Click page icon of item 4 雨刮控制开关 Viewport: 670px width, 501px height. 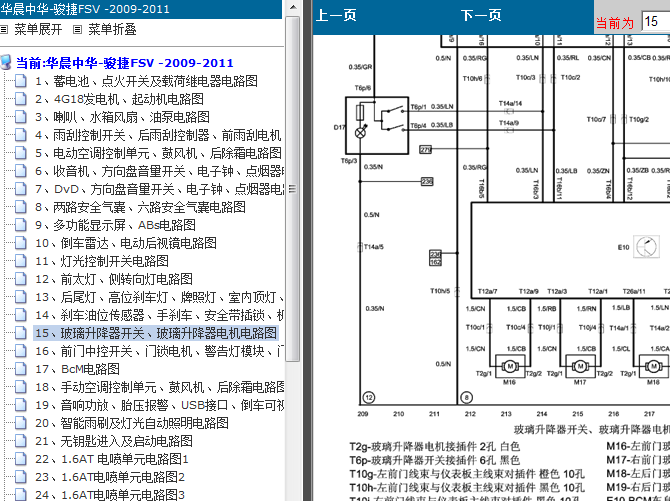[x=21, y=135]
